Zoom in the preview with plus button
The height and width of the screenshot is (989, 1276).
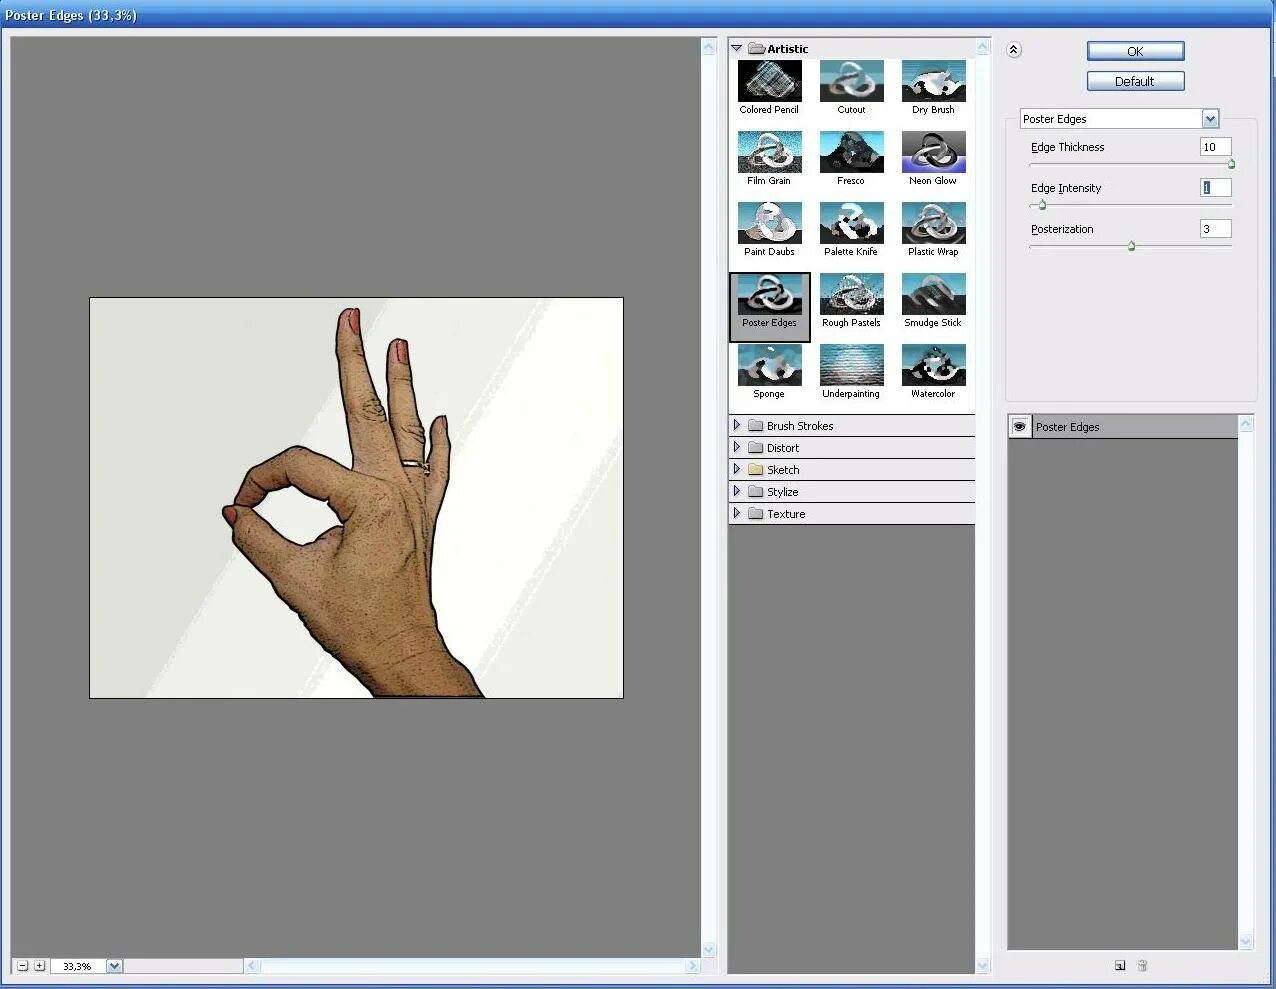tap(40, 966)
